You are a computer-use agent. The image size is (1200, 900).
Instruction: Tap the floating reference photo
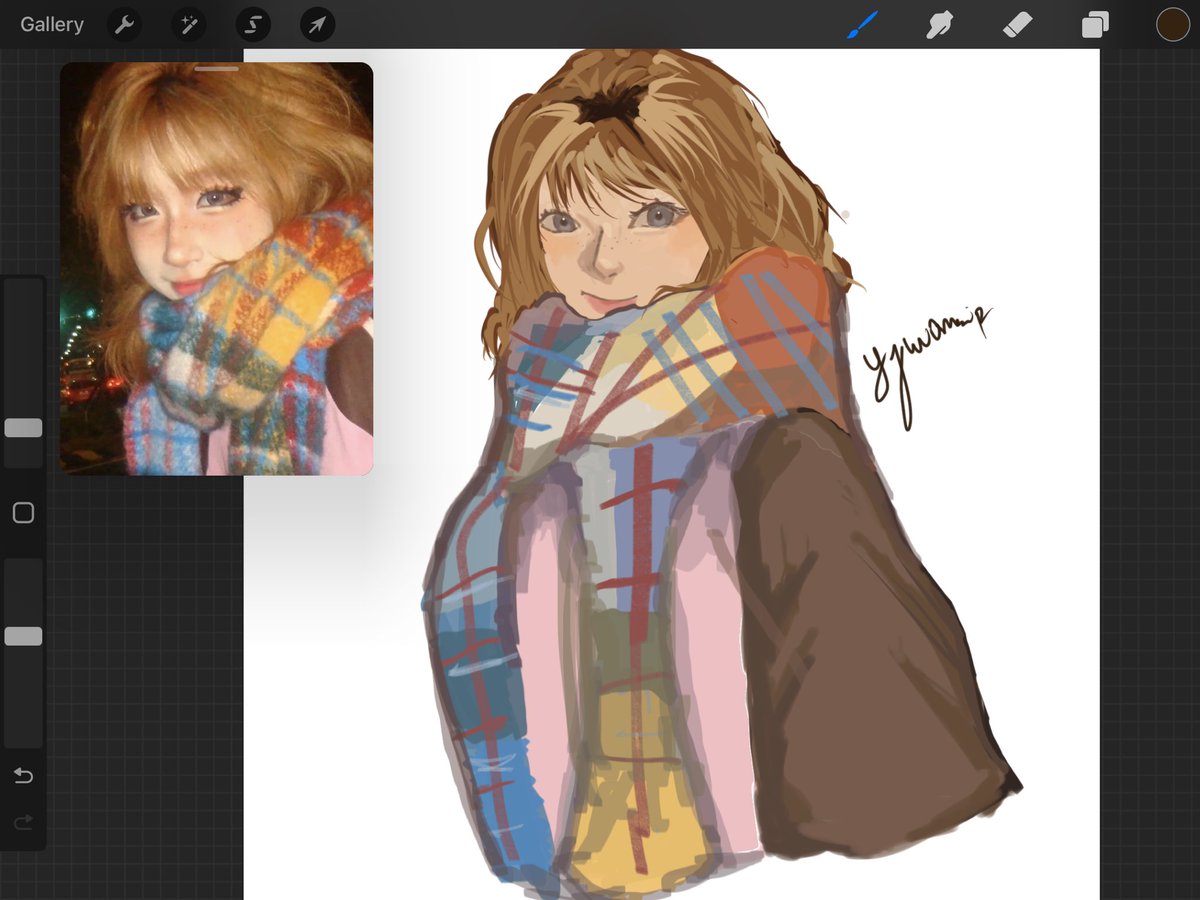[x=216, y=270]
